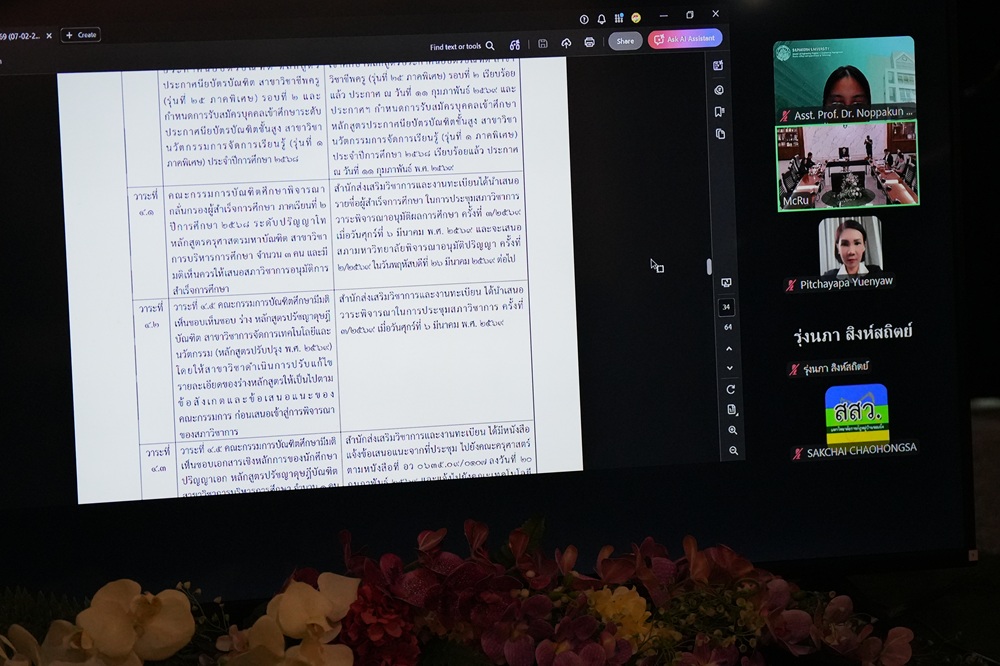Click the Create button
The image size is (1000, 666).
click(x=81, y=35)
